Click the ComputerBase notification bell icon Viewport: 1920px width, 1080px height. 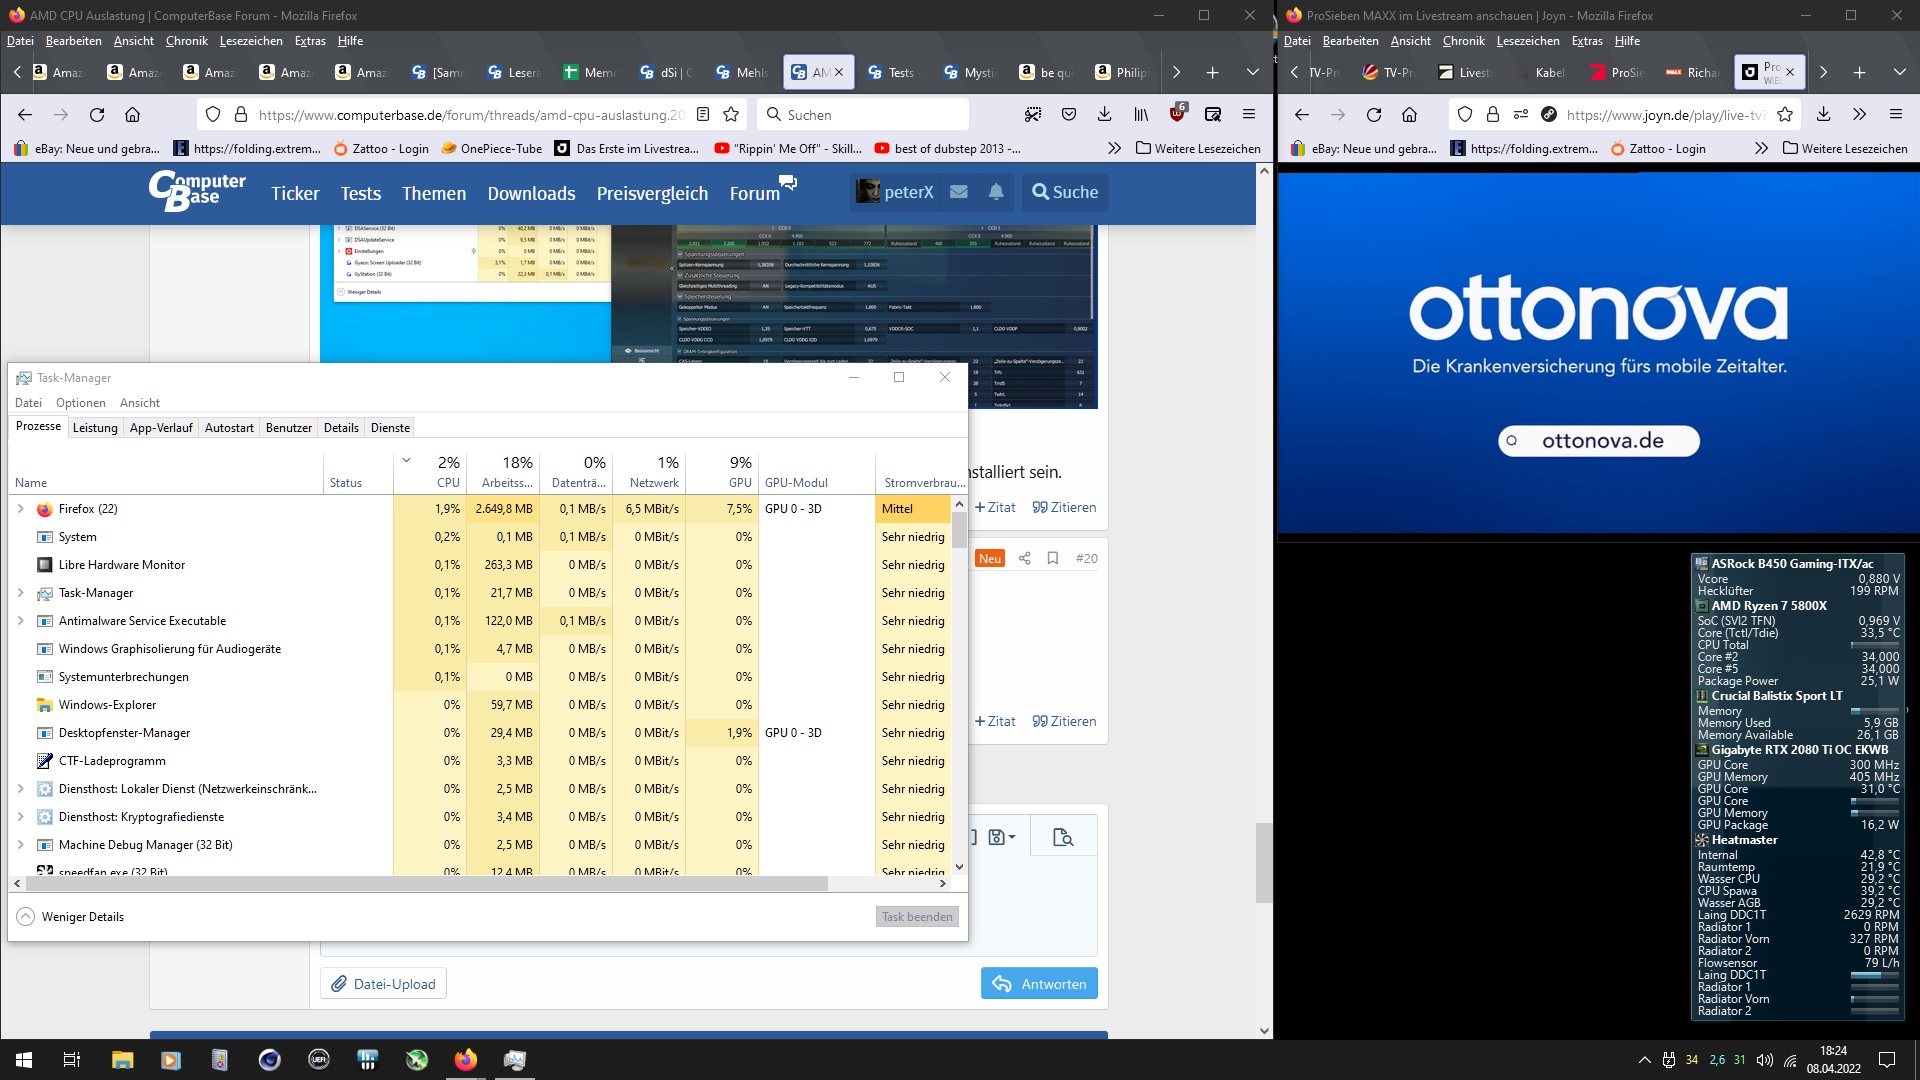tap(996, 192)
